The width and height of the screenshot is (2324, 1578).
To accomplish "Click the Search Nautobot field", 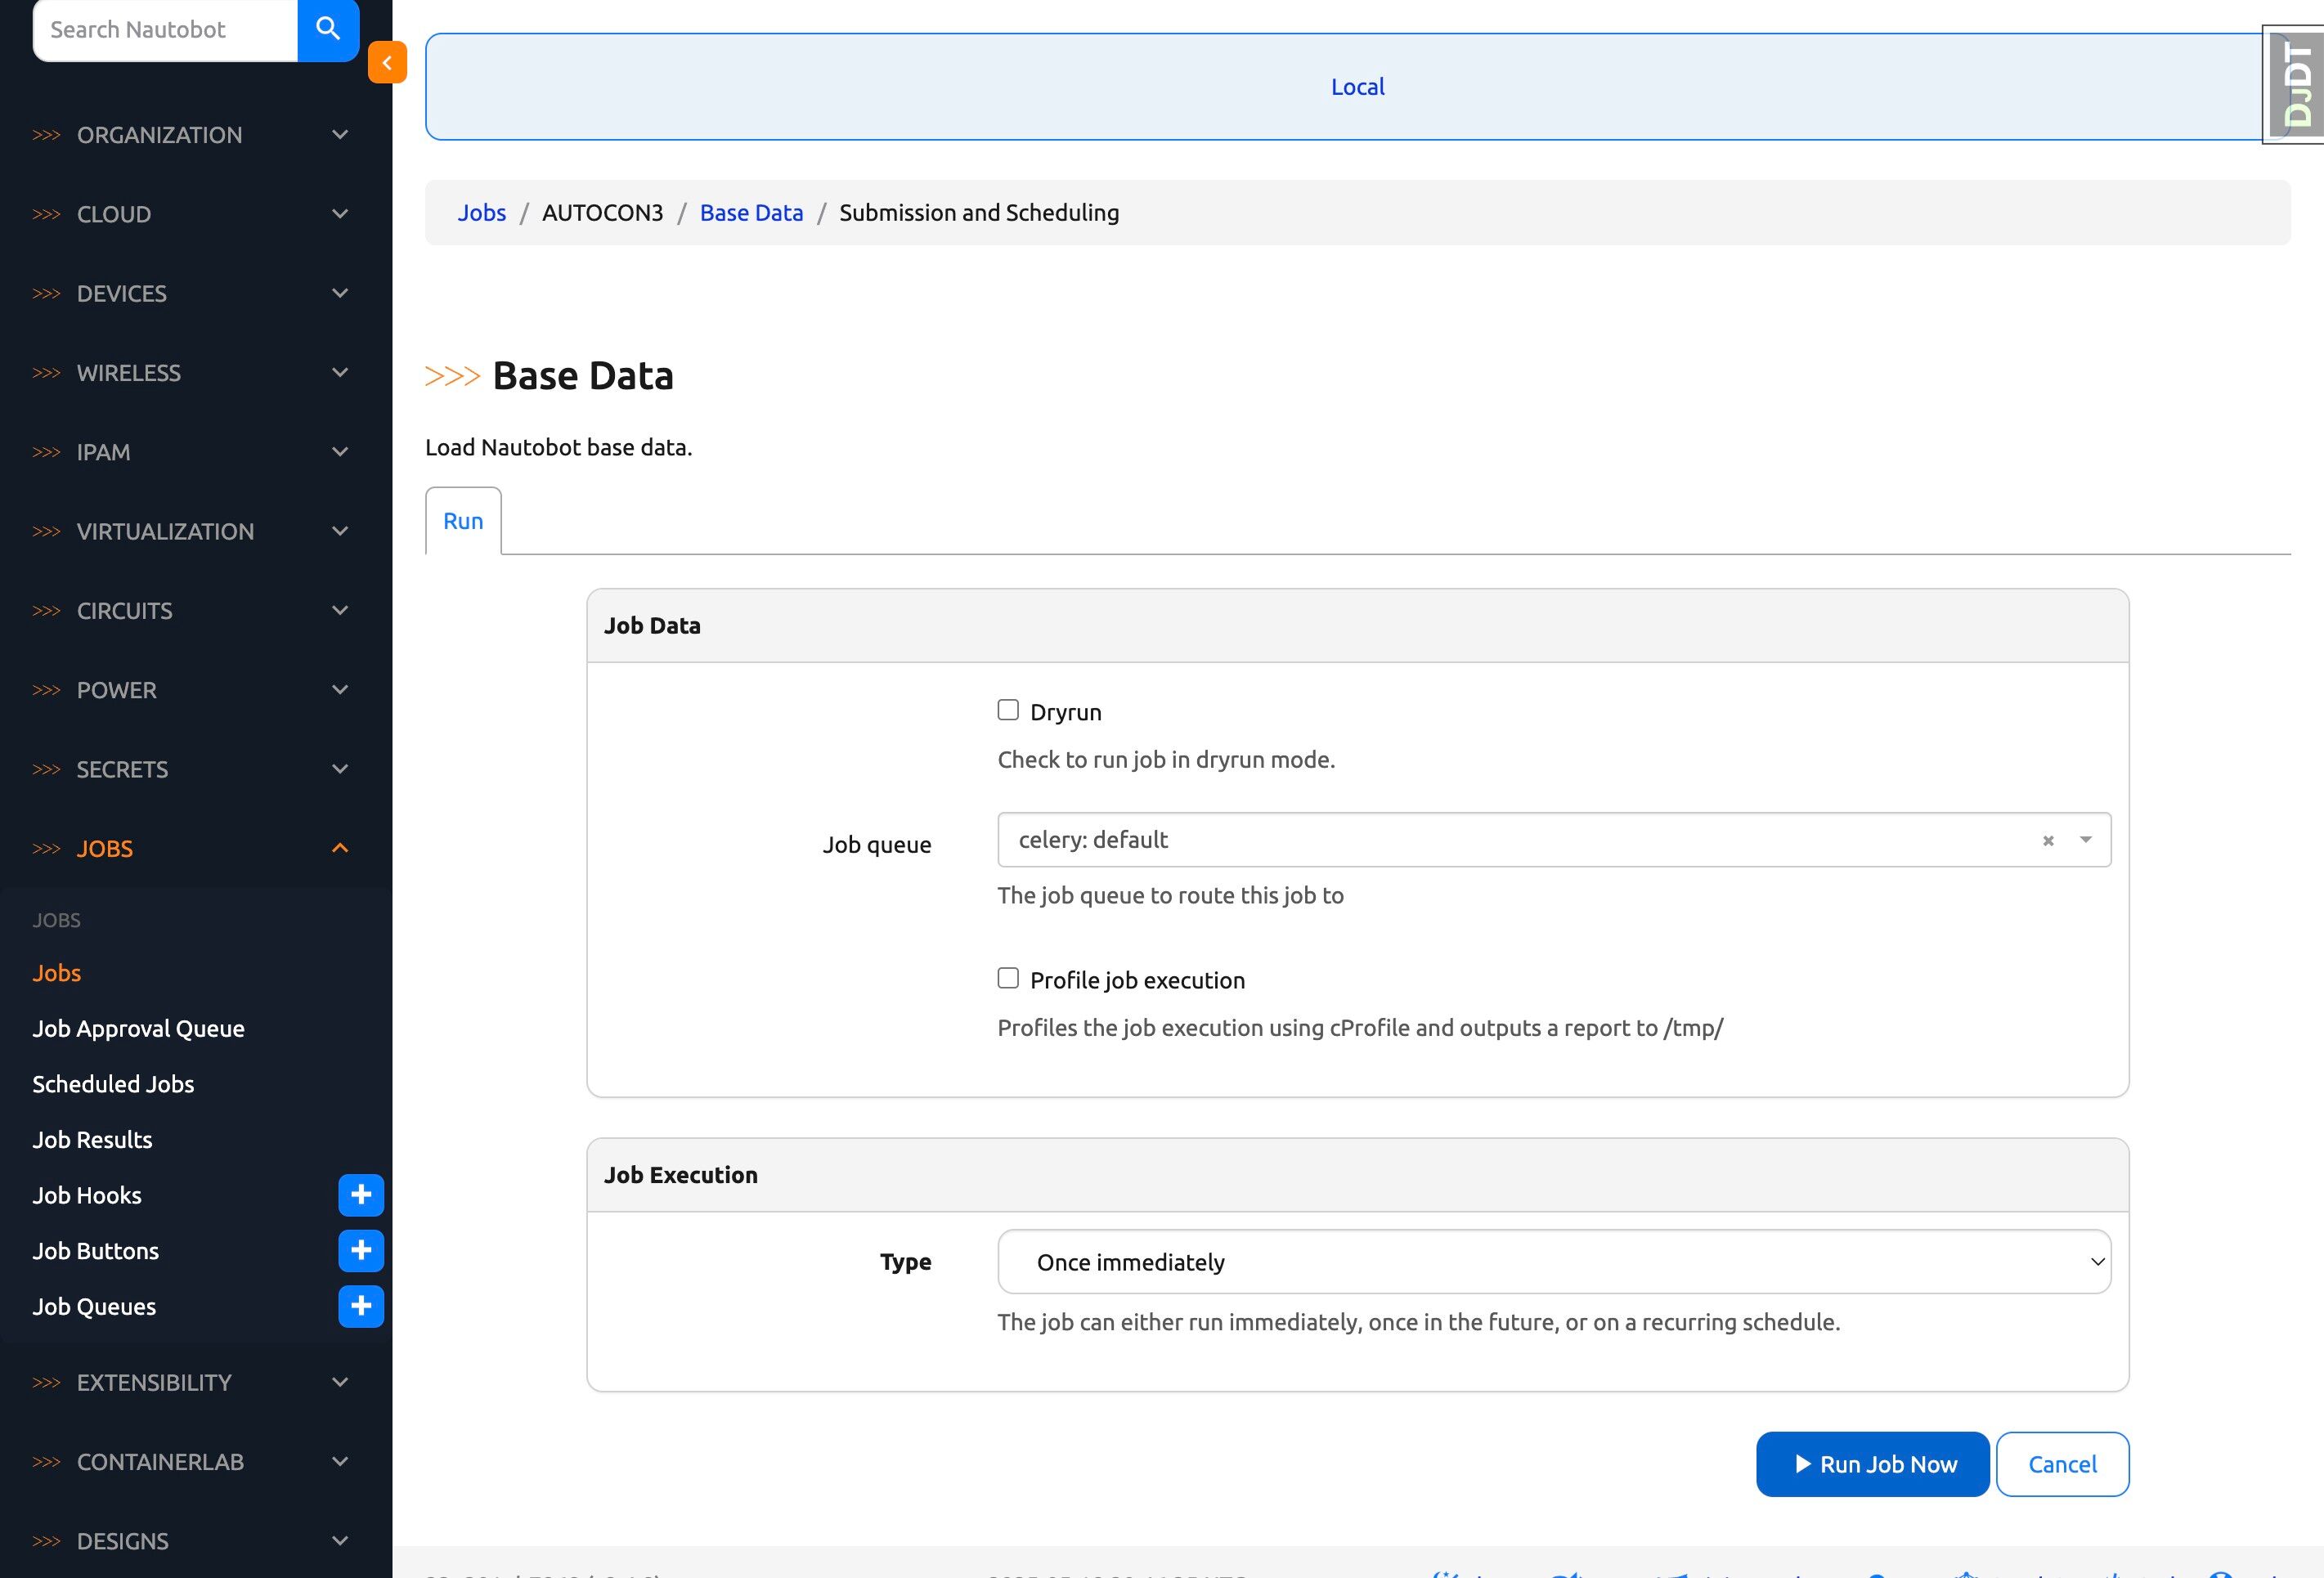I will click(166, 29).
